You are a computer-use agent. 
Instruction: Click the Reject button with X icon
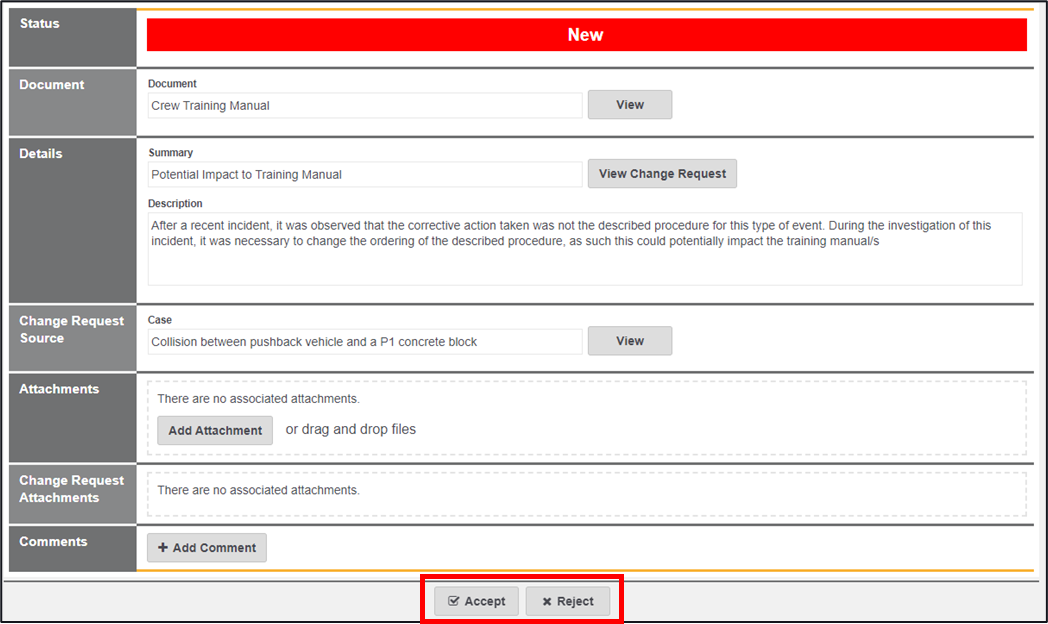pyautogui.click(x=568, y=601)
